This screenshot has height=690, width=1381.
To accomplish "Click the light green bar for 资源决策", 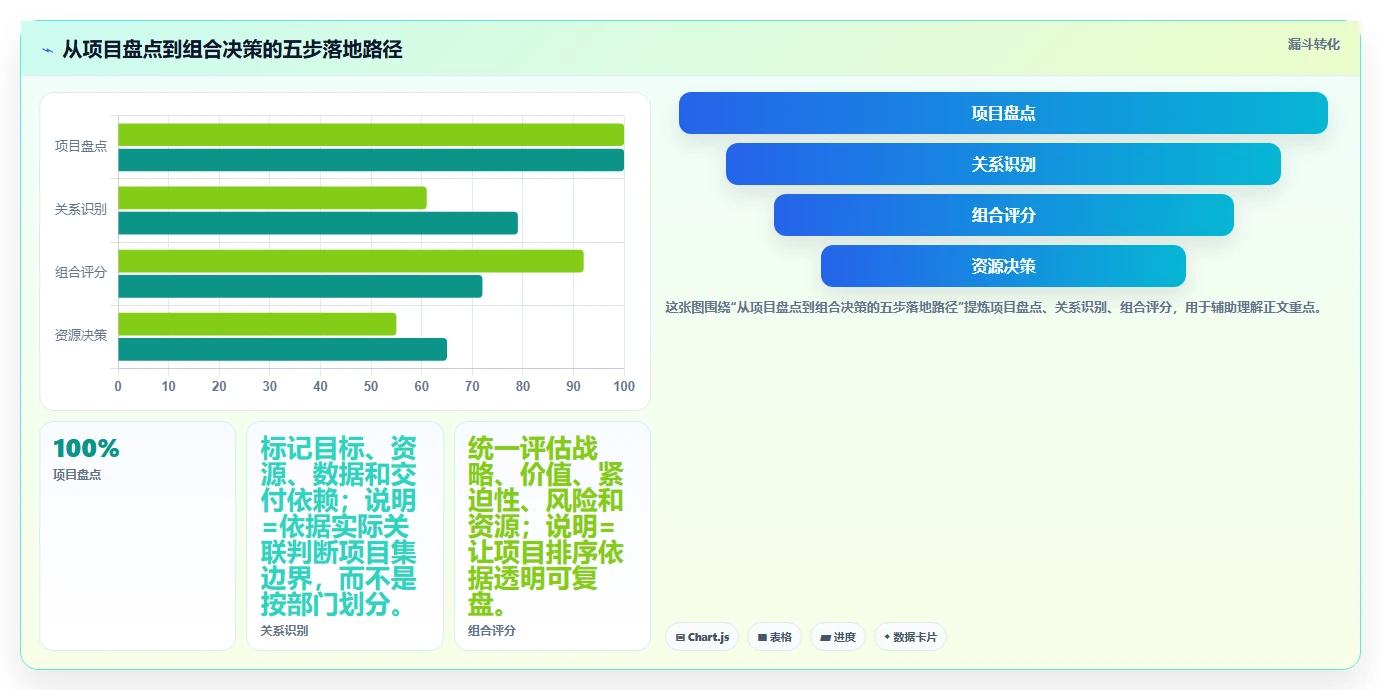I will click(257, 324).
